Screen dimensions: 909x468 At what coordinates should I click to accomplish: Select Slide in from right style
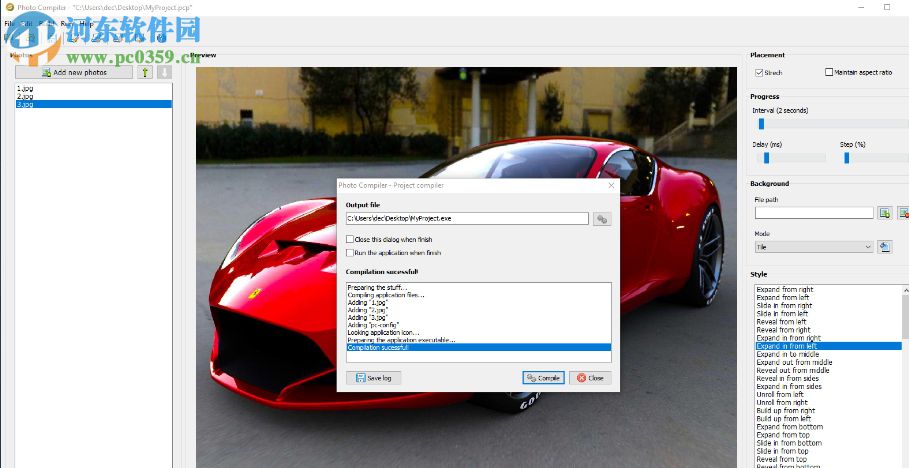tap(784, 306)
